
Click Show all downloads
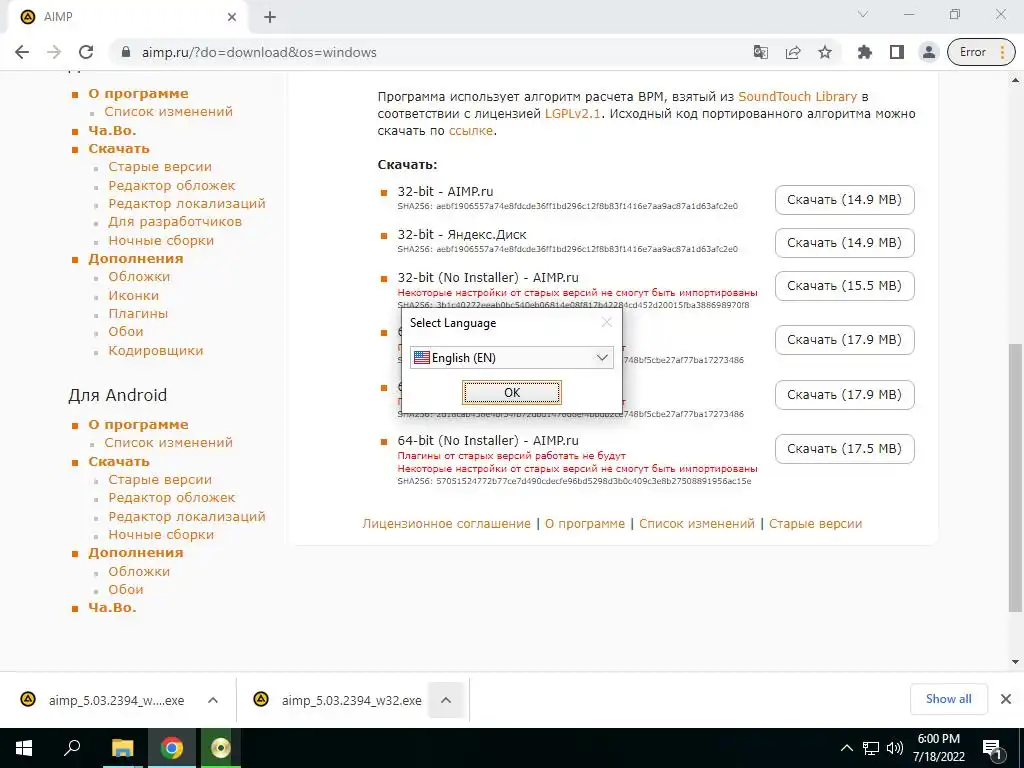pyautogui.click(x=948, y=699)
